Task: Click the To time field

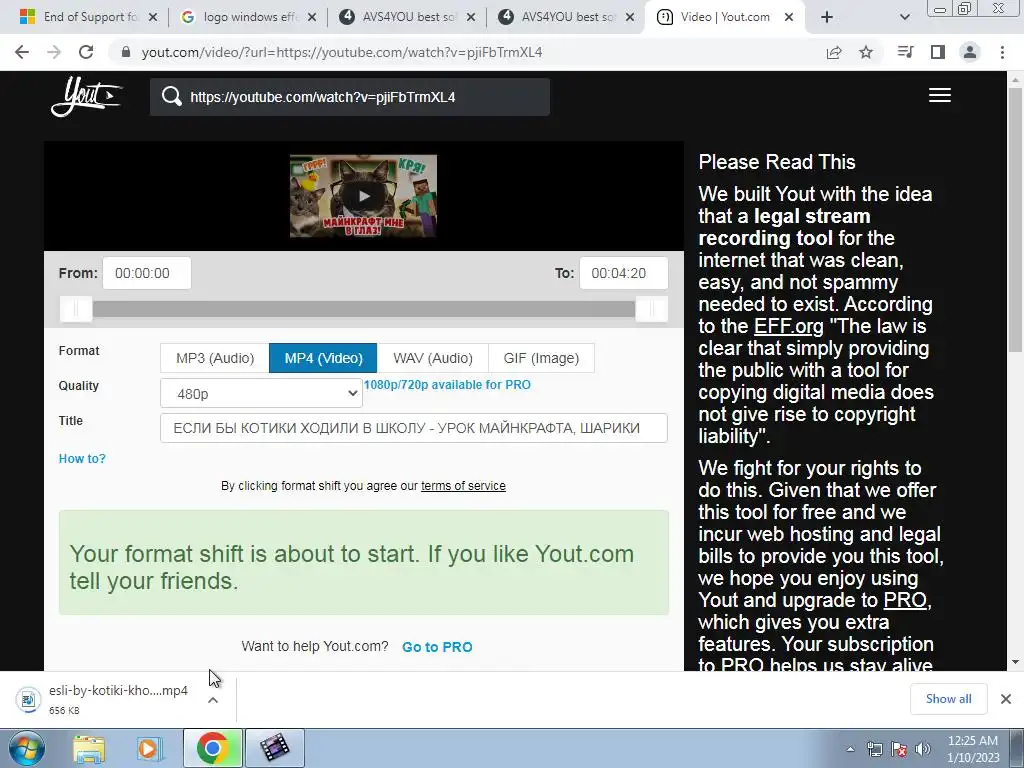Action: (624, 273)
